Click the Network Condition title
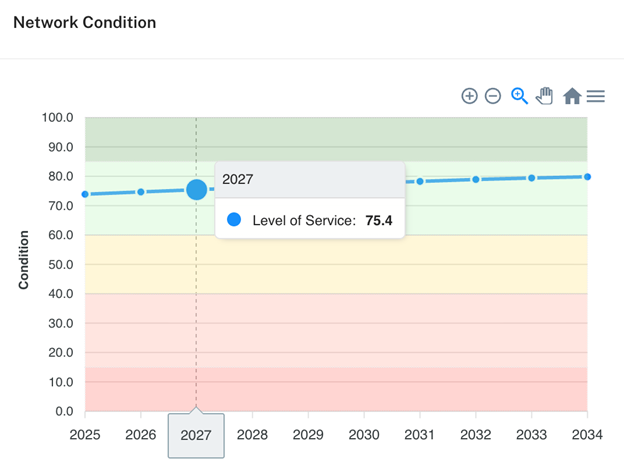This screenshot has width=624, height=469. pyautogui.click(x=84, y=22)
